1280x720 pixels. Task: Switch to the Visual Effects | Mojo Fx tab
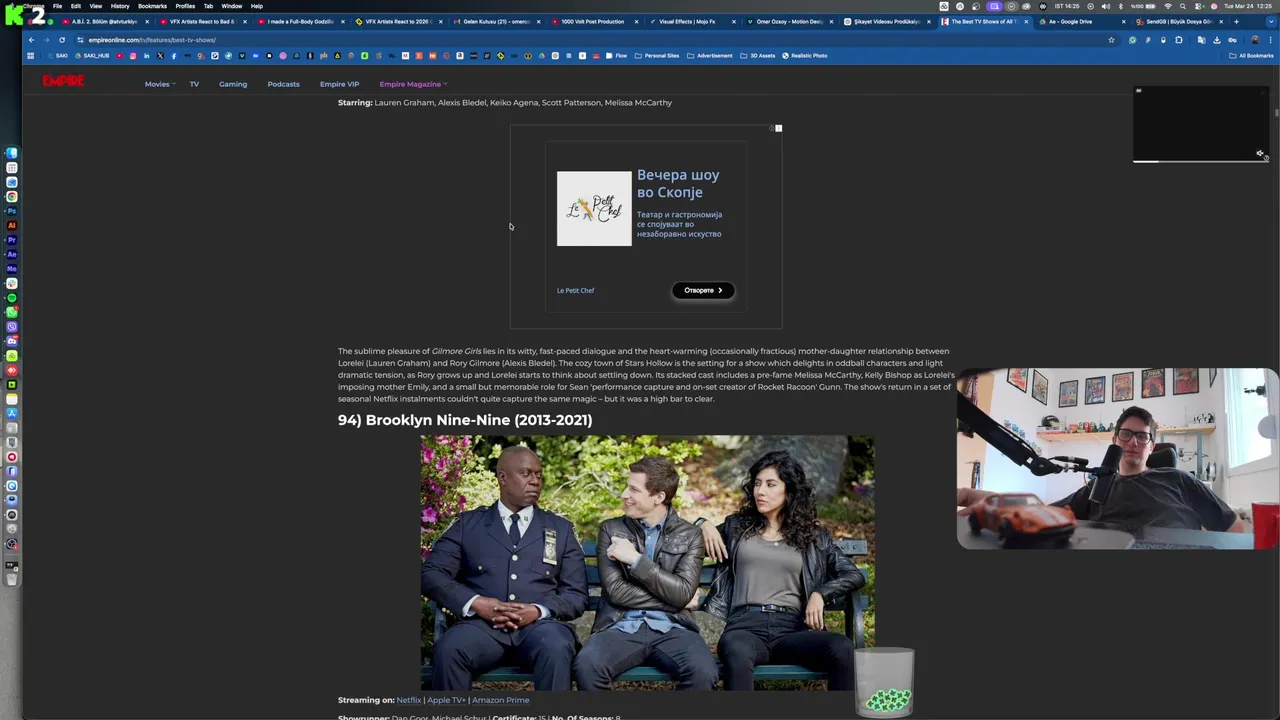click(690, 21)
